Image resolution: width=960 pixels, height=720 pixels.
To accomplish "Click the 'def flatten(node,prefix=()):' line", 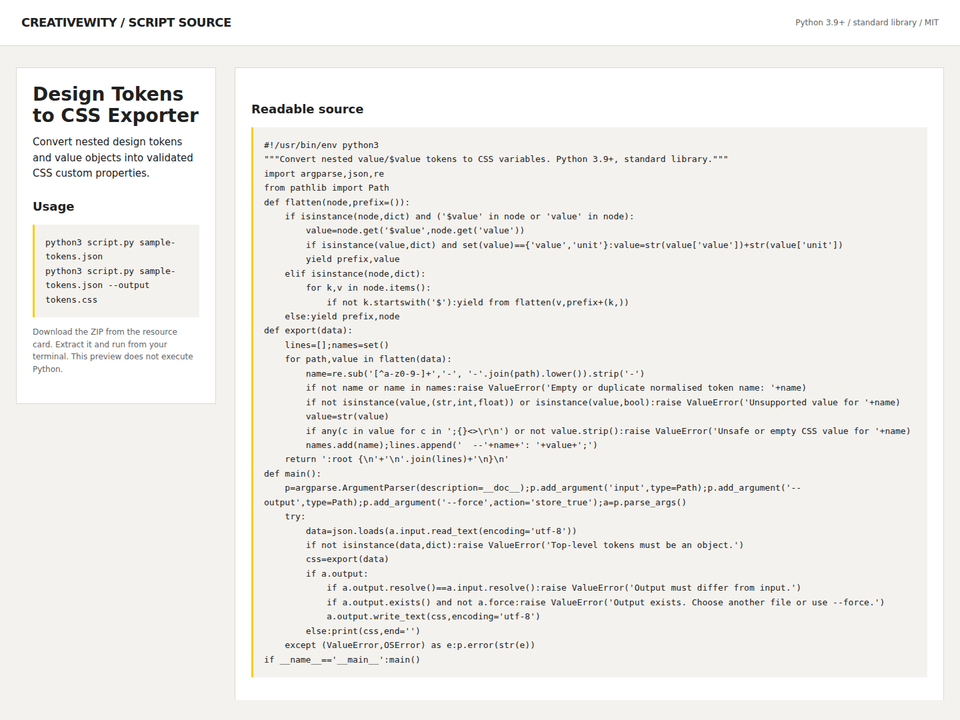I will click(x=337, y=202).
